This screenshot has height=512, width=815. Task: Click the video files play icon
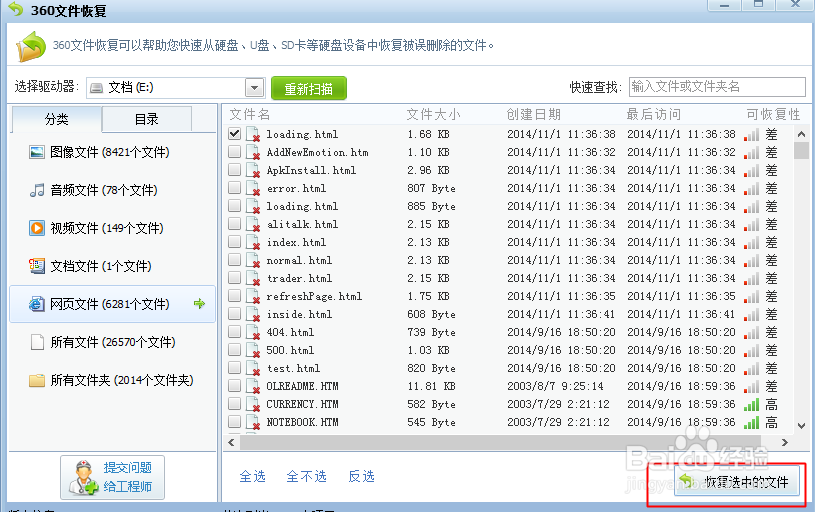tap(37, 228)
